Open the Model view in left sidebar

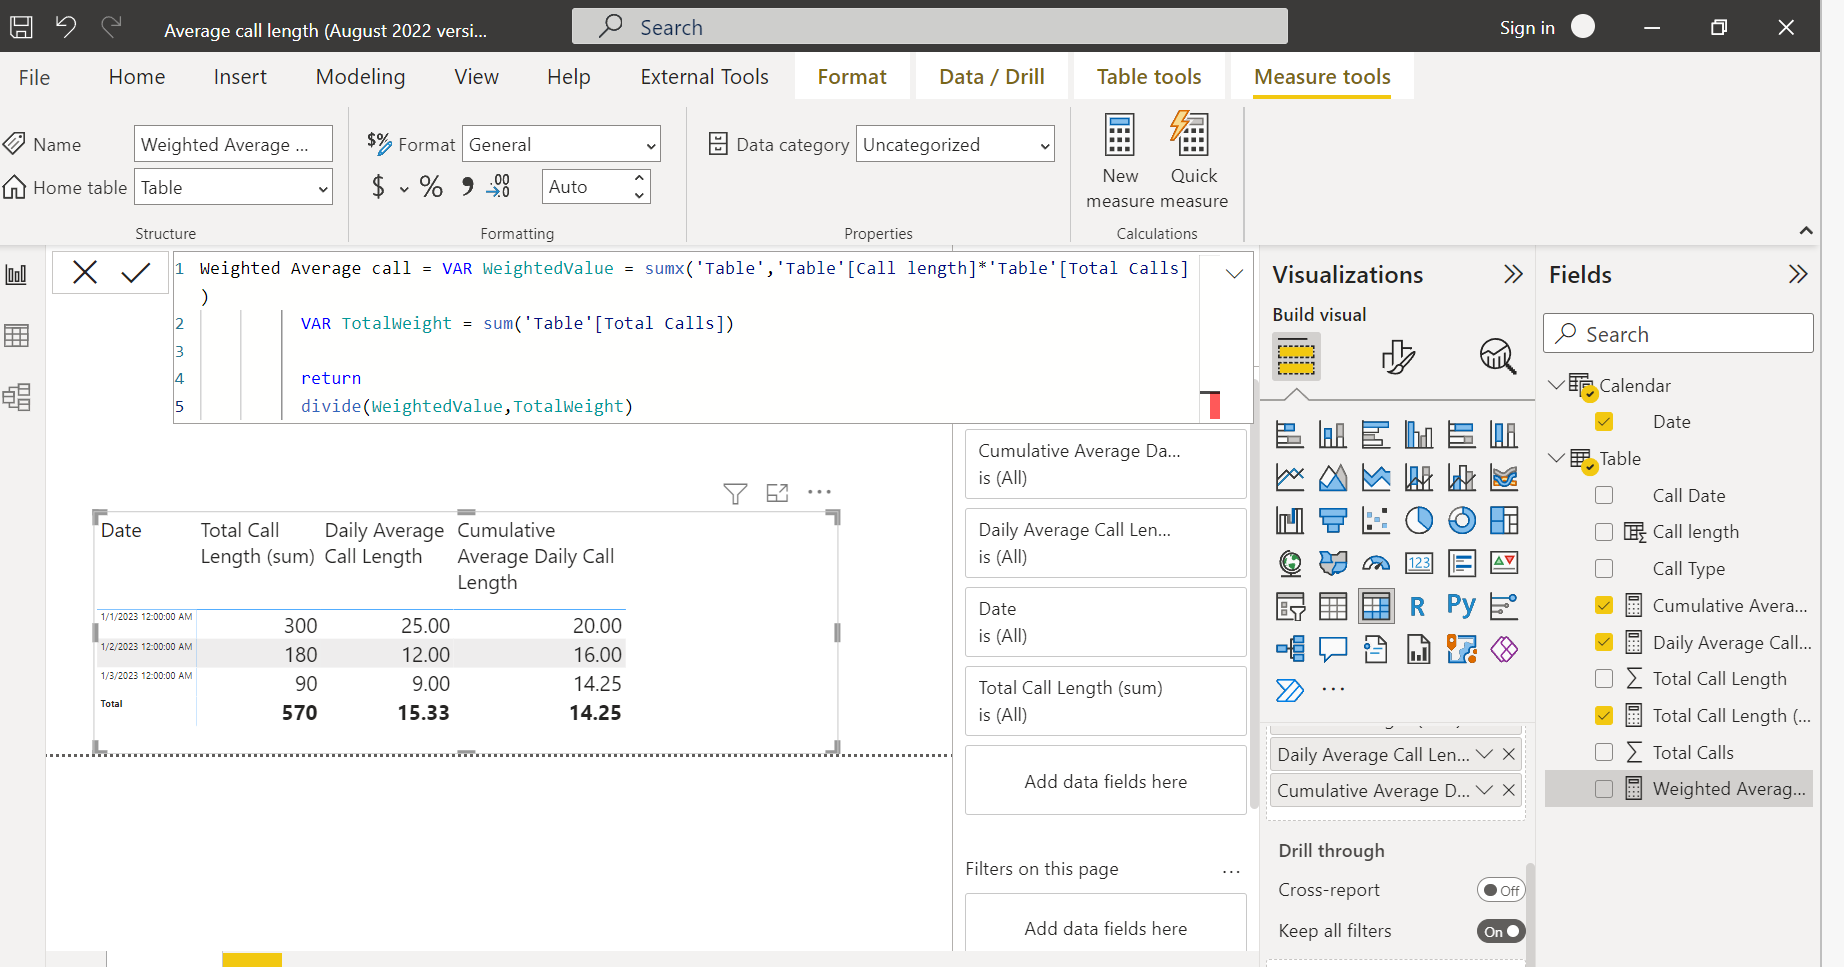tap(17, 397)
